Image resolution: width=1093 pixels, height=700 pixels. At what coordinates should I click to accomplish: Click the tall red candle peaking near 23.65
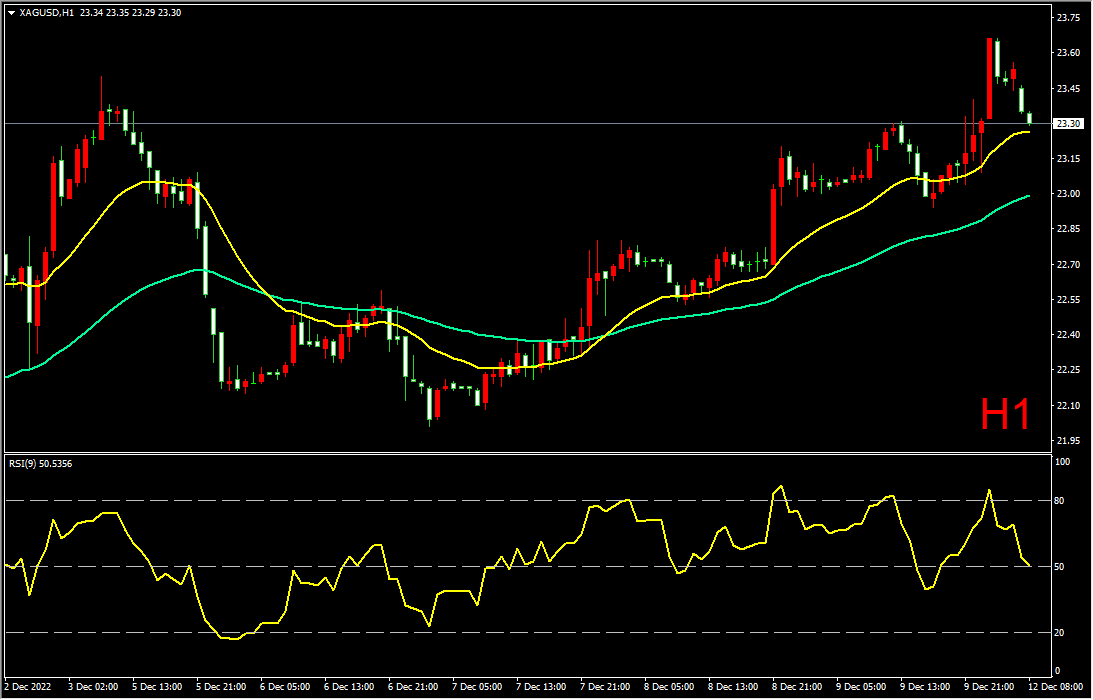(989, 78)
